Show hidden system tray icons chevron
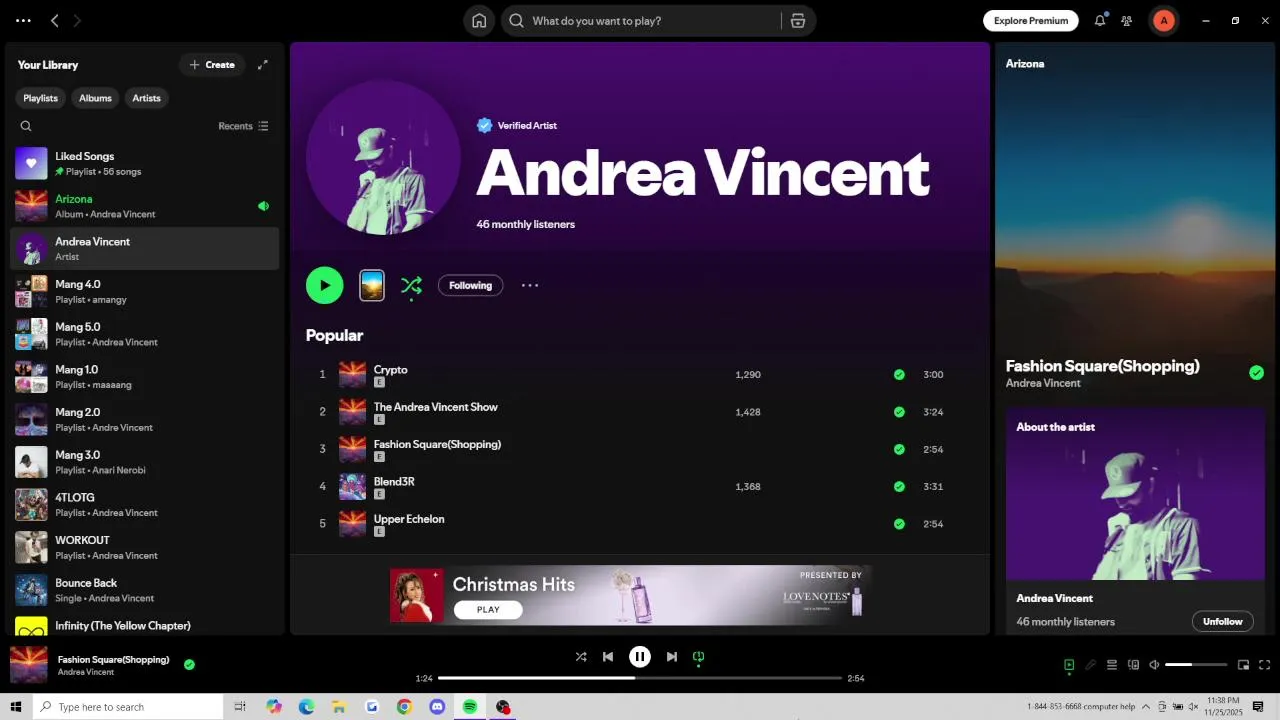The height and width of the screenshot is (720, 1280). pos(1146,707)
